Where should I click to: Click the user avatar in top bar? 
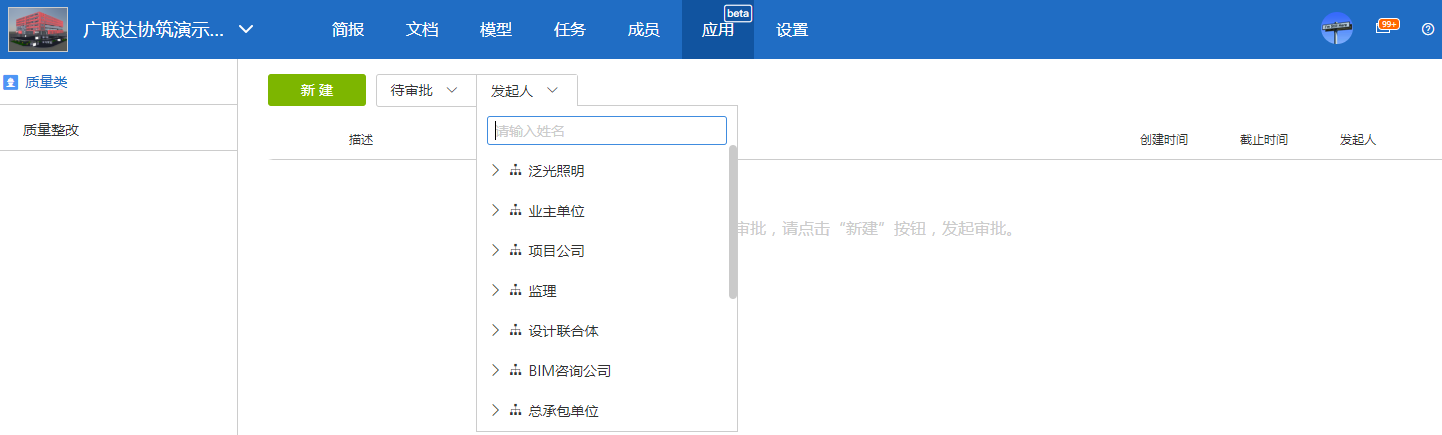1336,29
